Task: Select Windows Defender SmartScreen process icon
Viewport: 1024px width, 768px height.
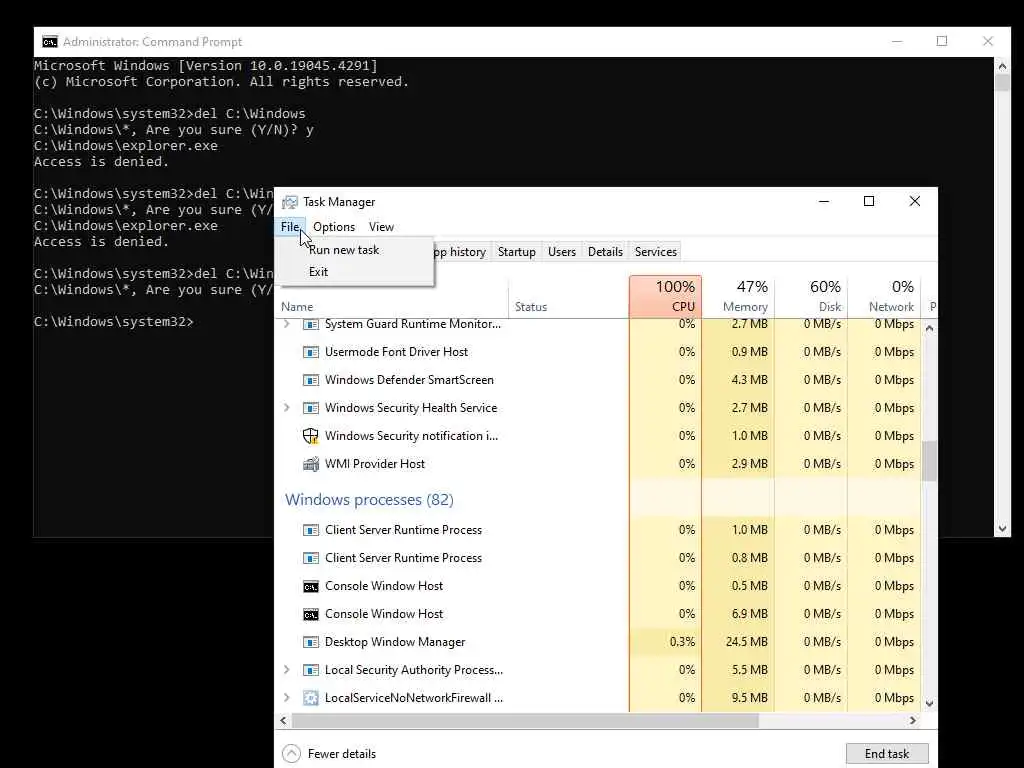Action: (x=311, y=380)
